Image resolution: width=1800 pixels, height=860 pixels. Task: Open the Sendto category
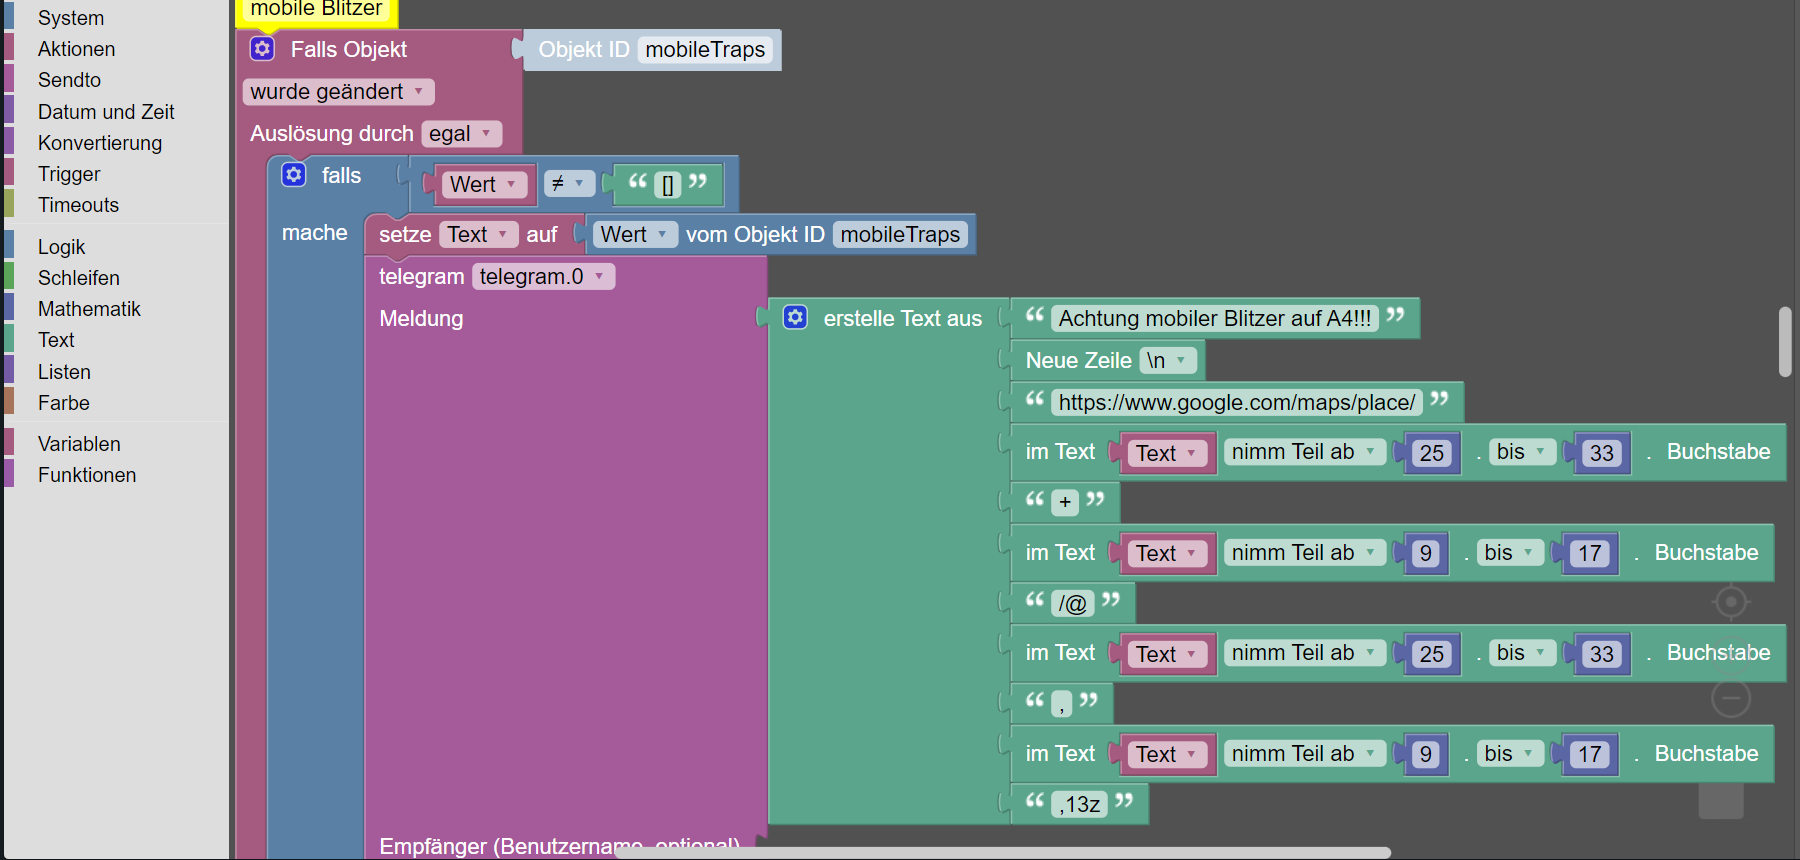(69, 80)
